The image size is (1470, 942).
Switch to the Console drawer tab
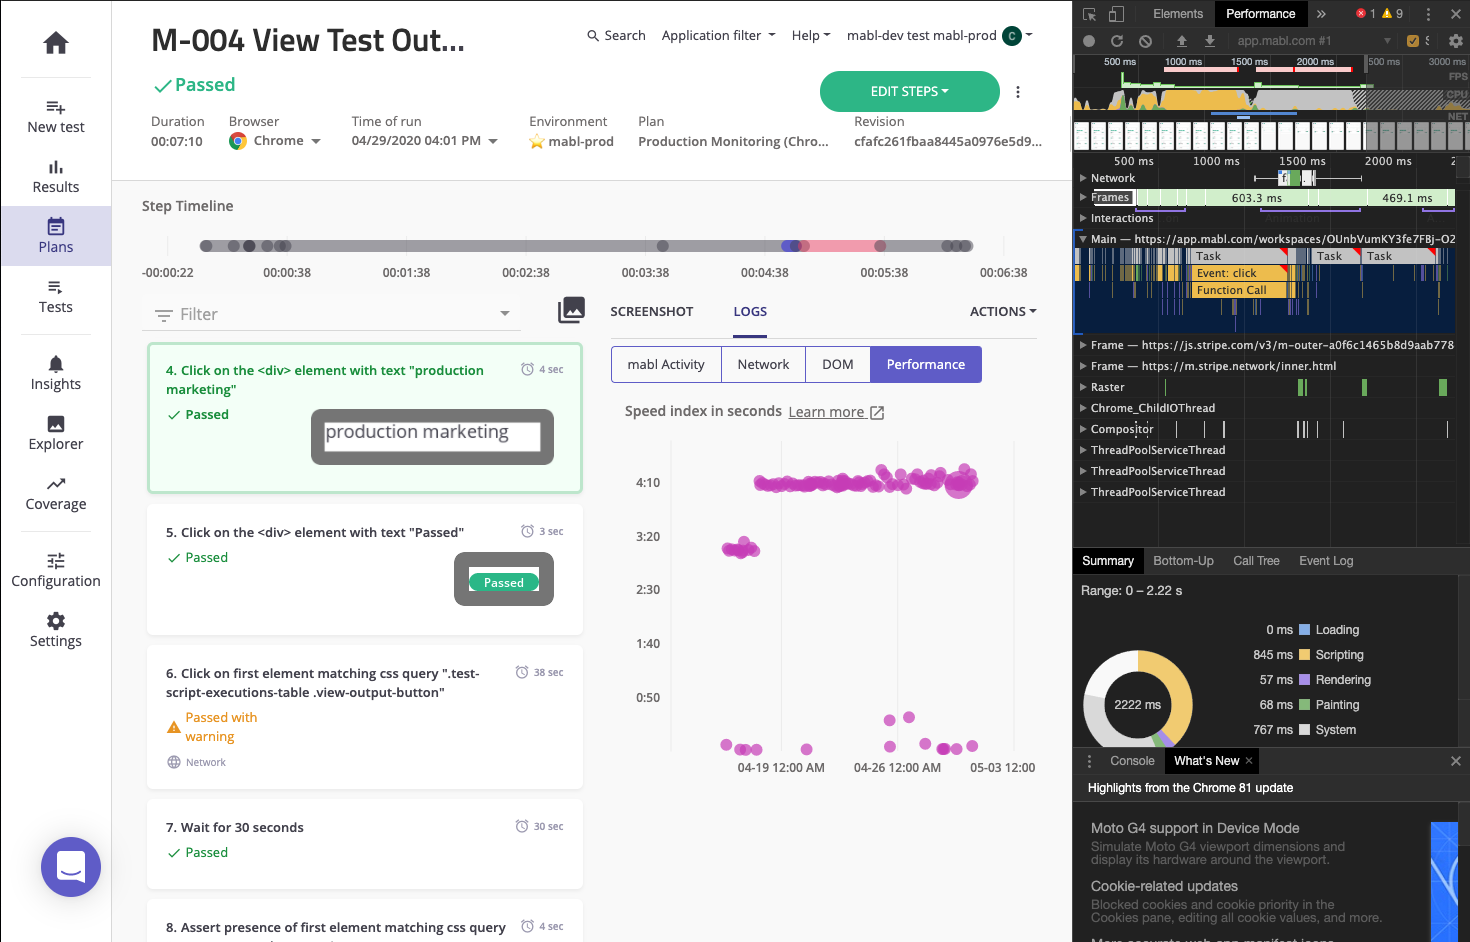[1132, 761]
